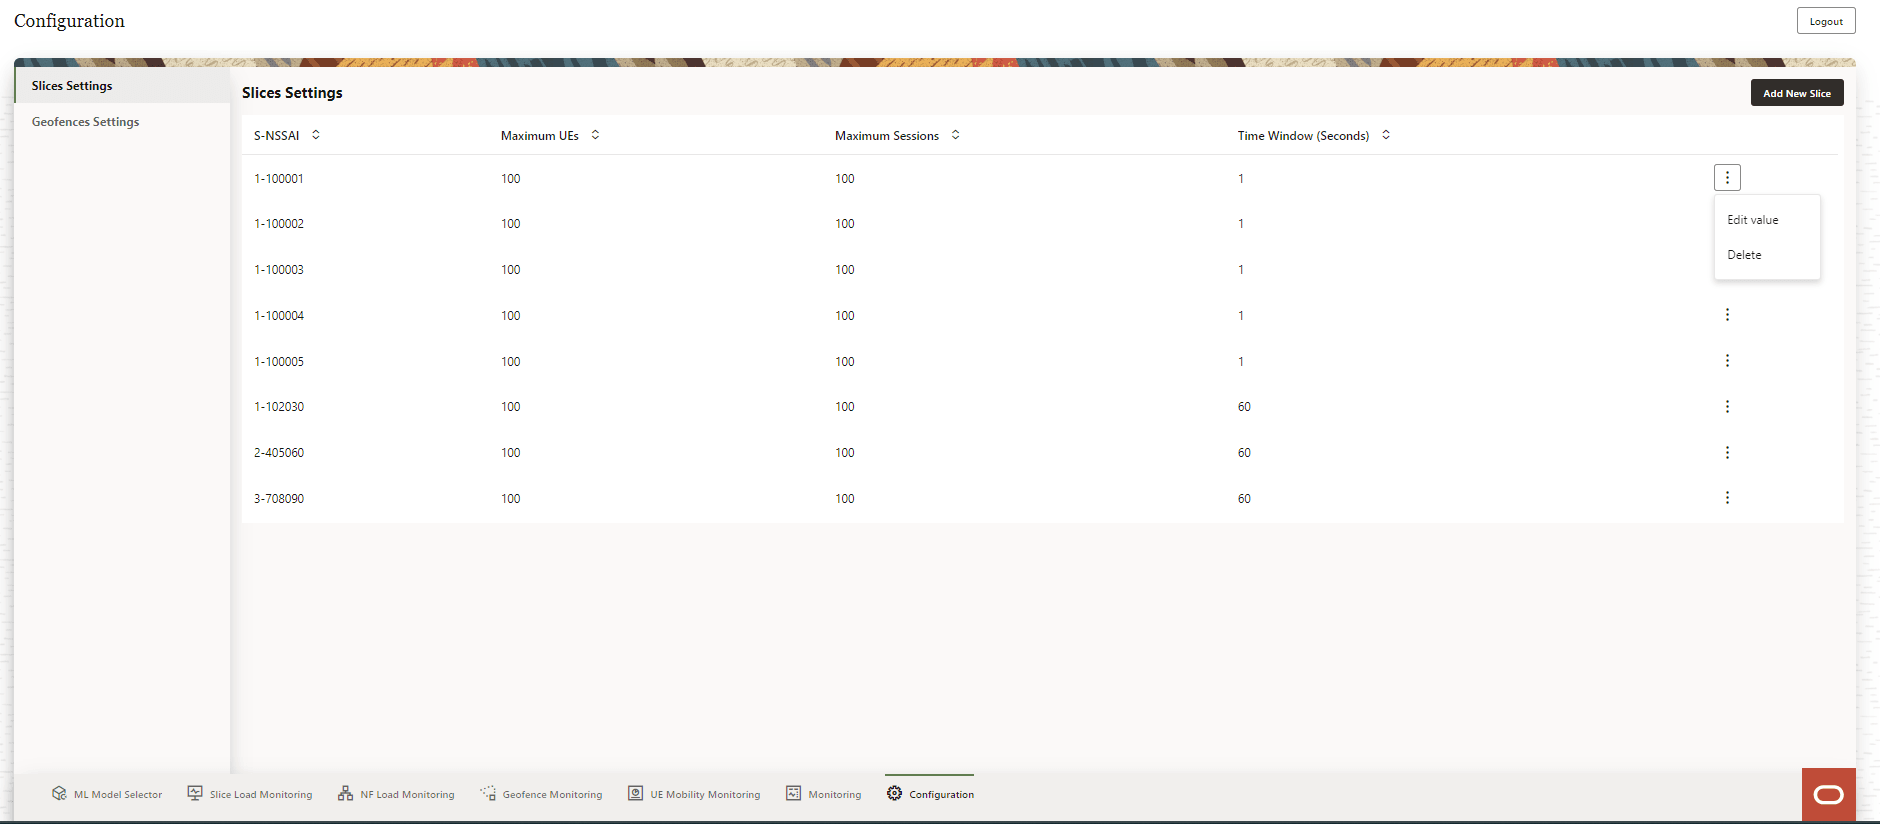Click the Logout button
Viewport: 1880px width, 824px height.
pyautogui.click(x=1826, y=21)
